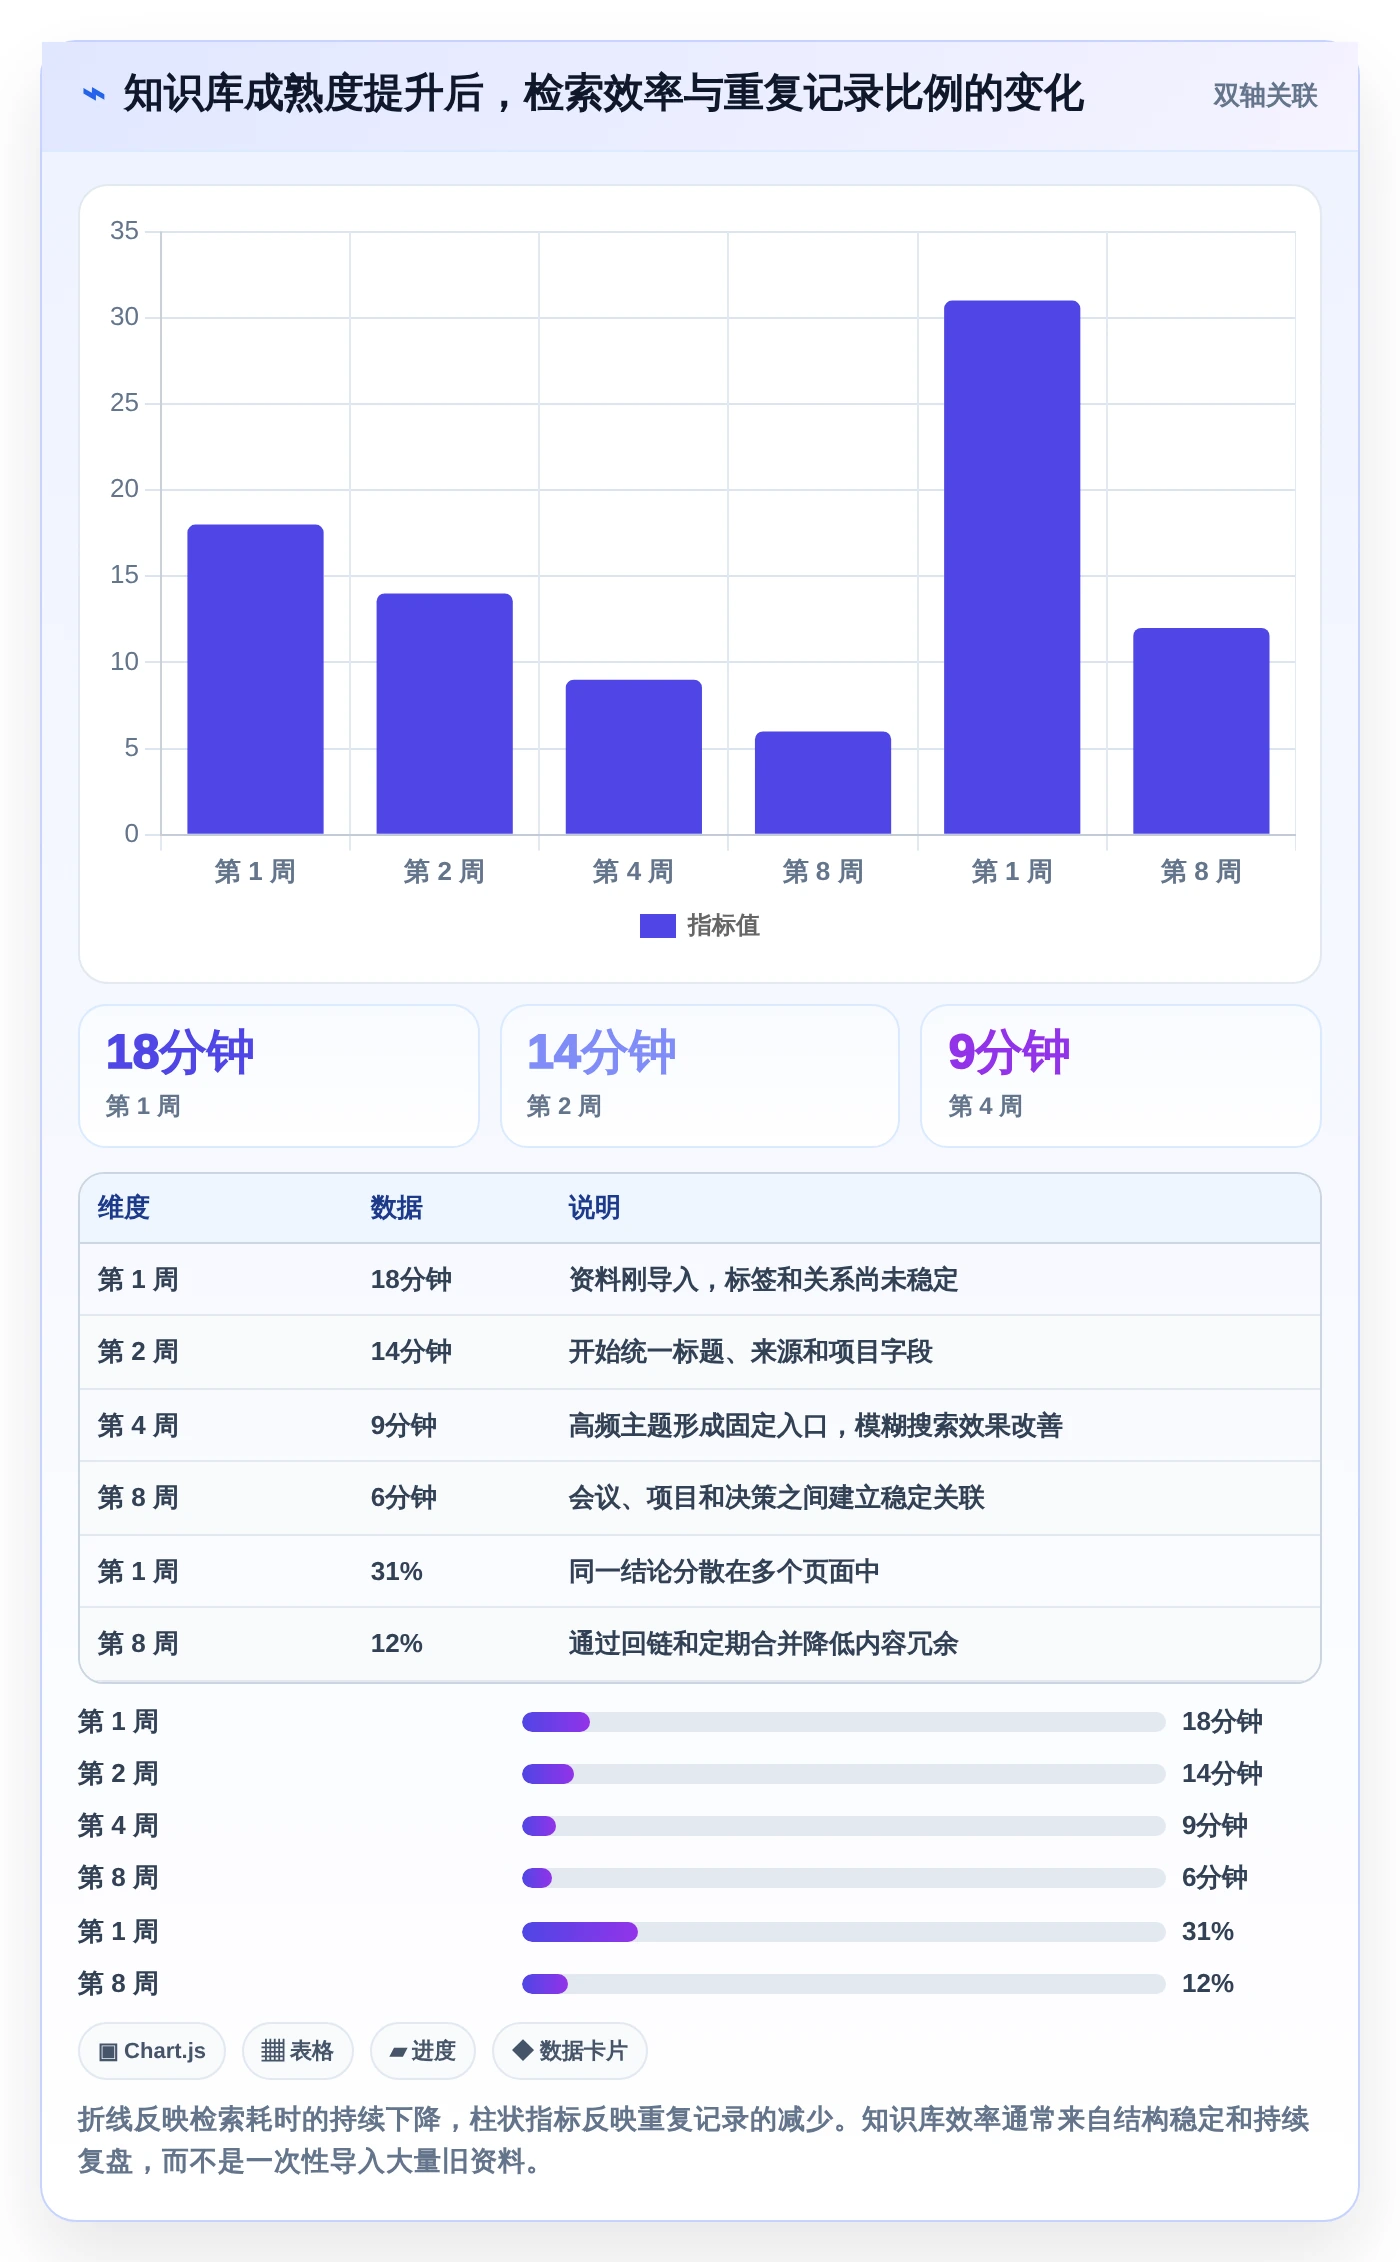The width and height of the screenshot is (1400, 2262).
Task: Click the 双轴关联 label in the header
Action: click(1265, 95)
